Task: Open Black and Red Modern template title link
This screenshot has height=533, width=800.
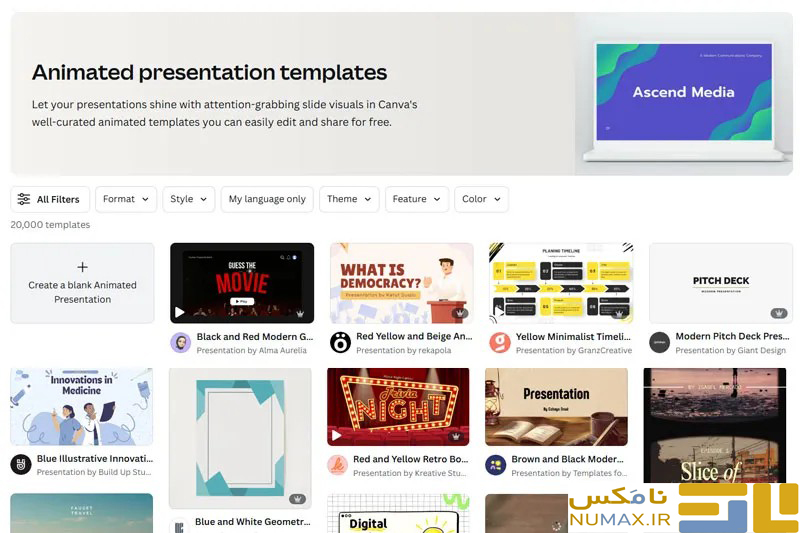Action: [x=254, y=337]
